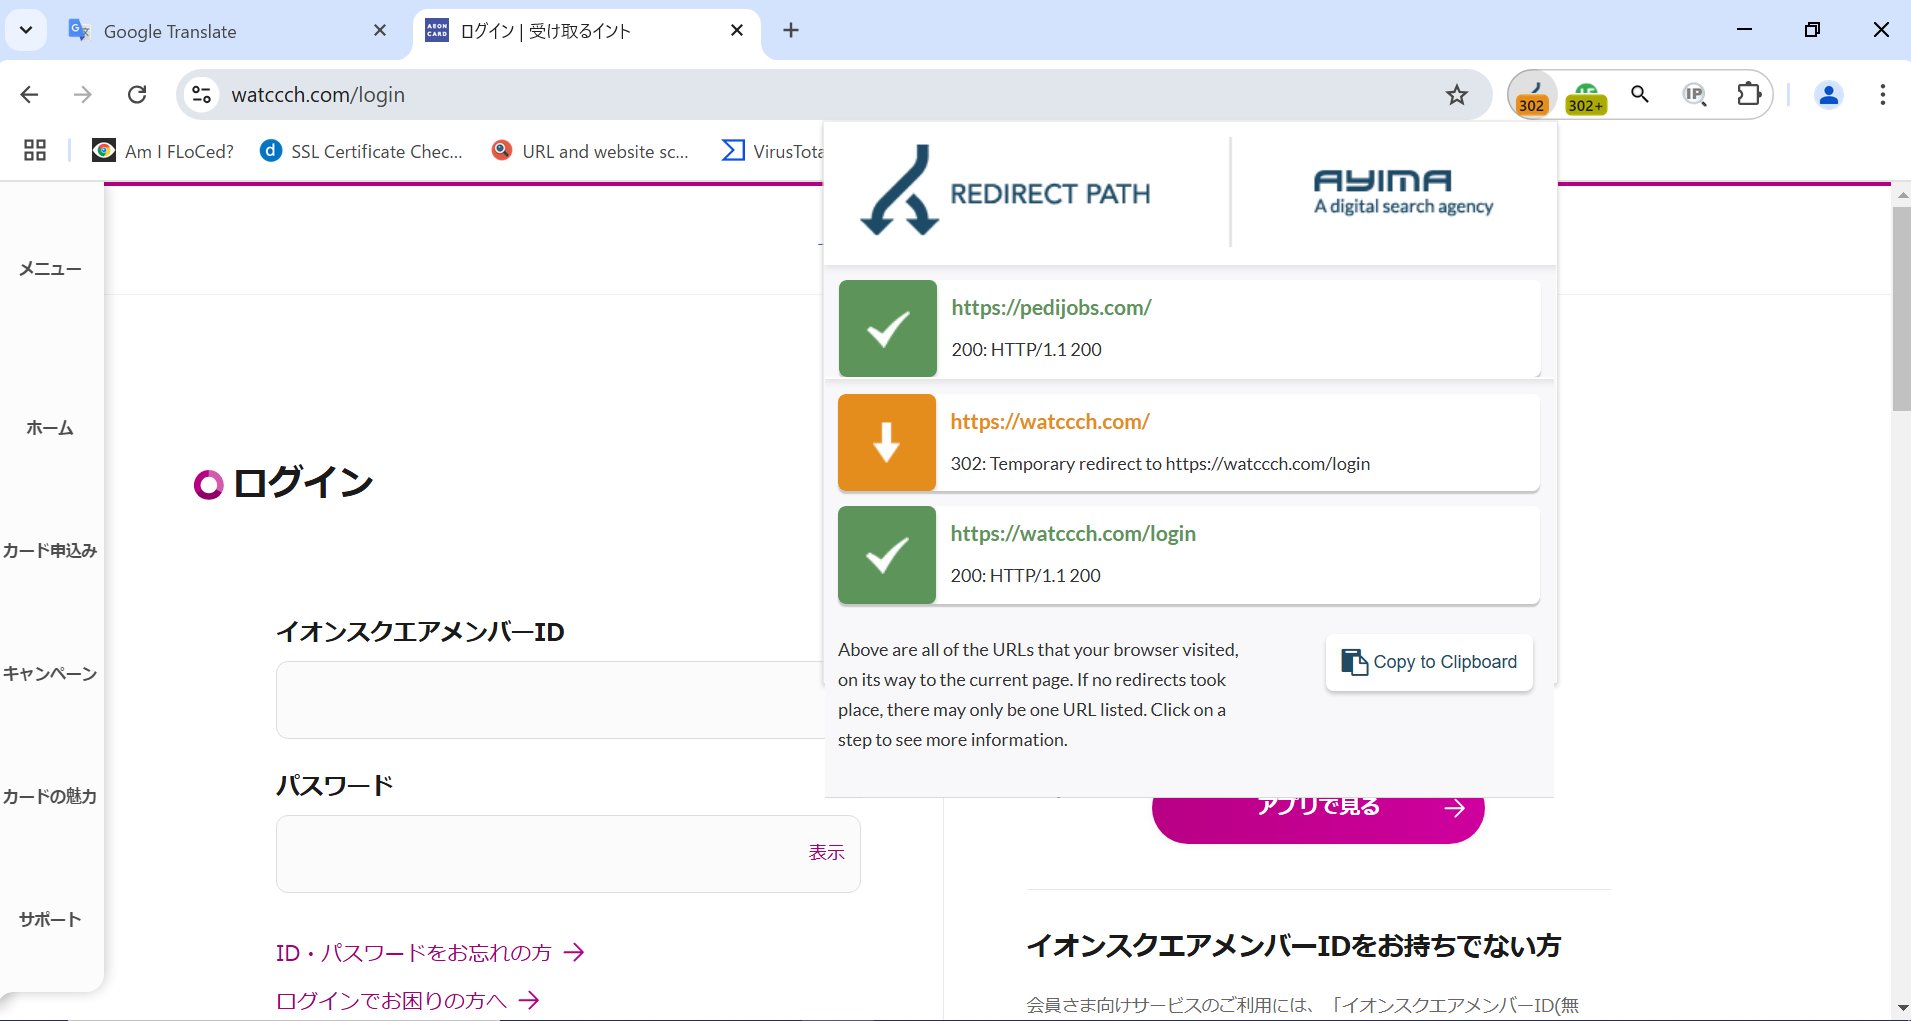Click the green checkmark for watccch.com/login step

pos(887,555)
